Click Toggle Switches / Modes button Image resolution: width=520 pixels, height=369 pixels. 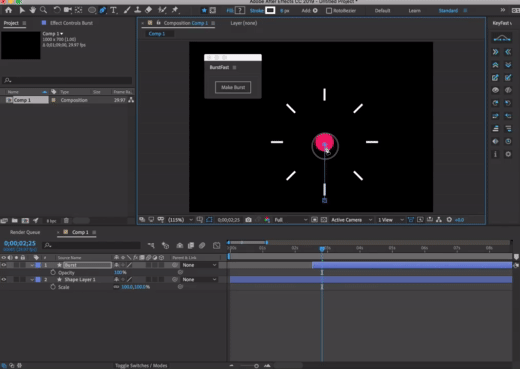click(x=141, y=365)
